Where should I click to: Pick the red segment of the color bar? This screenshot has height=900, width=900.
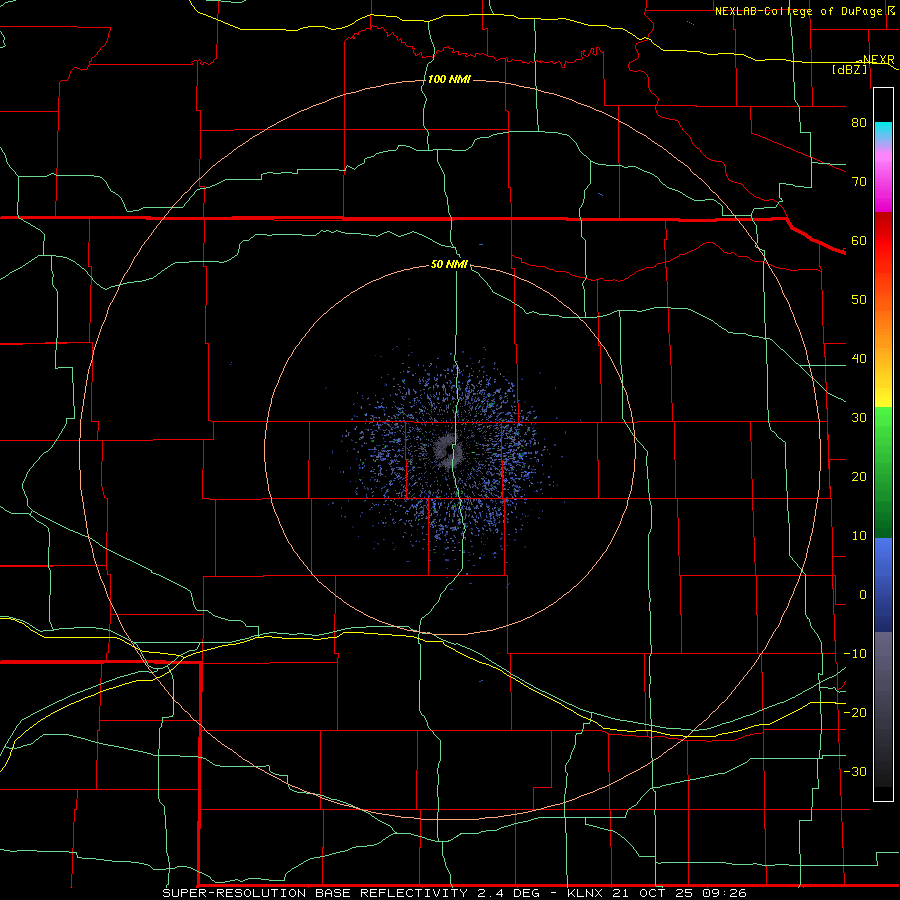[x=883, y=241]
